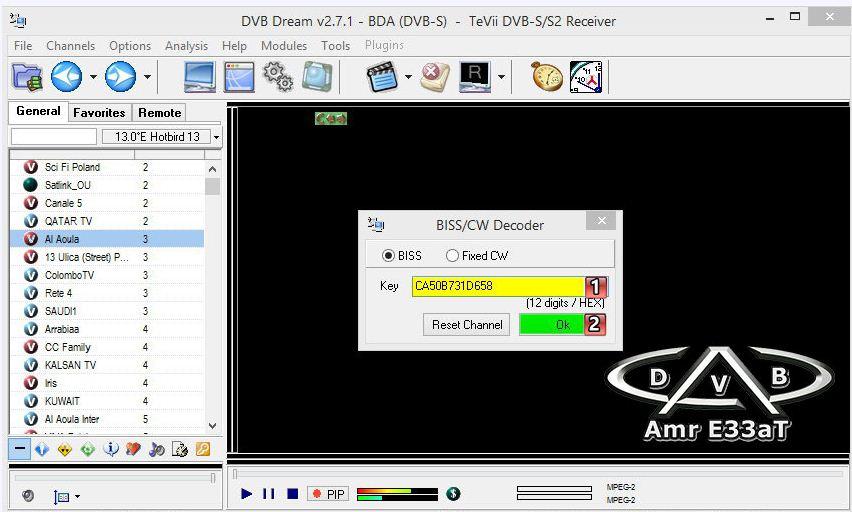Screen dimensions: 852x512
Task: Open the Modules menu
Action: (284, 46)
